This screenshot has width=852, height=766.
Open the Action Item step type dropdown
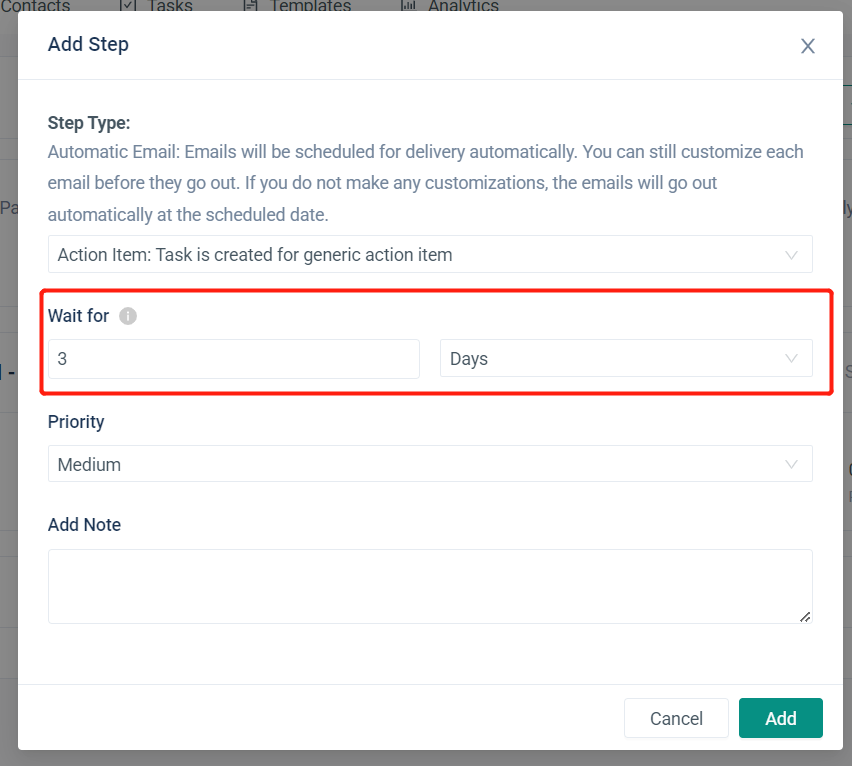[x=430, y=255]
